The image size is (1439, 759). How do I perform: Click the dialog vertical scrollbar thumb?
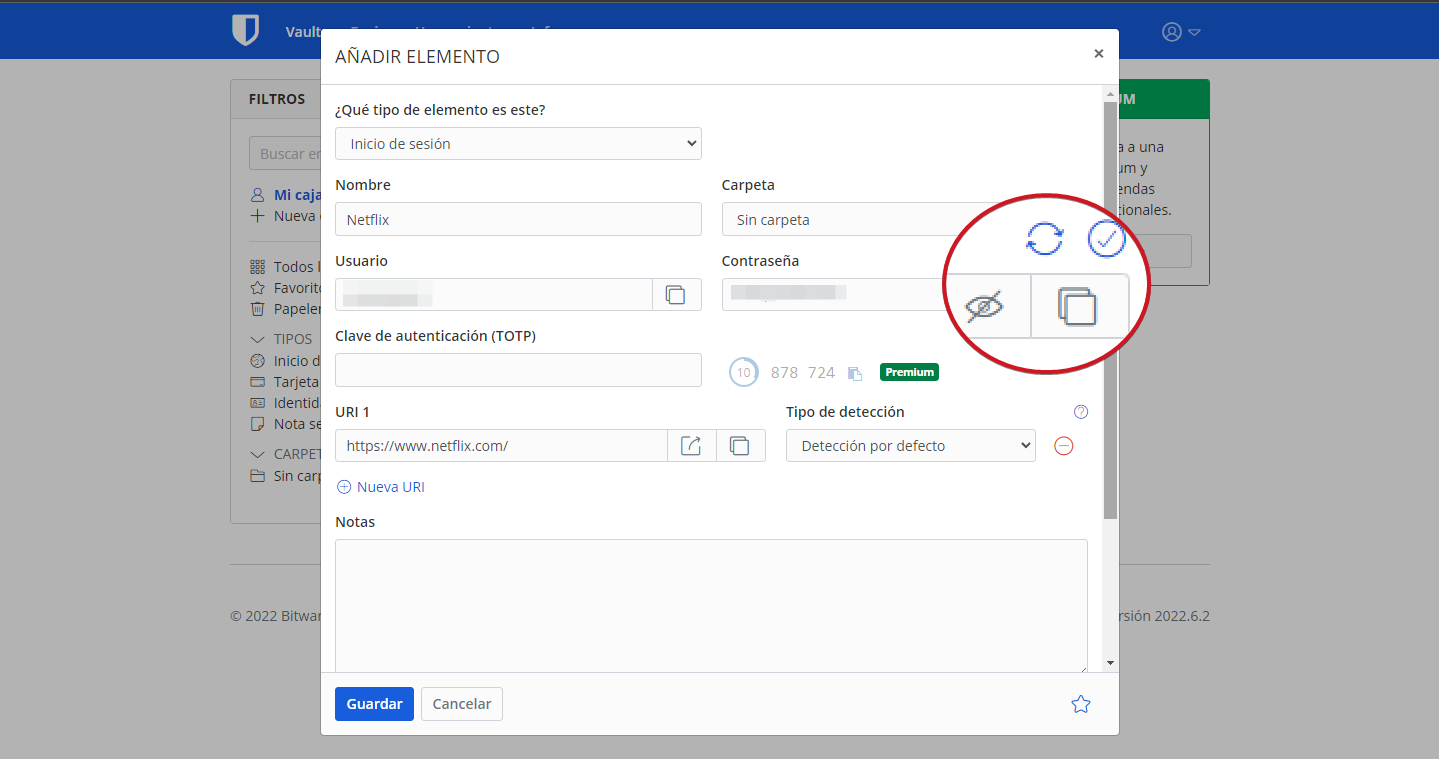1110,310
